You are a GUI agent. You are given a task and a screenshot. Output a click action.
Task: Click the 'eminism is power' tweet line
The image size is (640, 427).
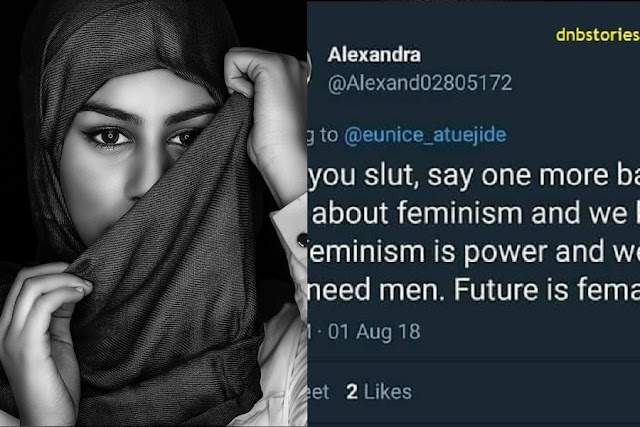pos(473,251)
